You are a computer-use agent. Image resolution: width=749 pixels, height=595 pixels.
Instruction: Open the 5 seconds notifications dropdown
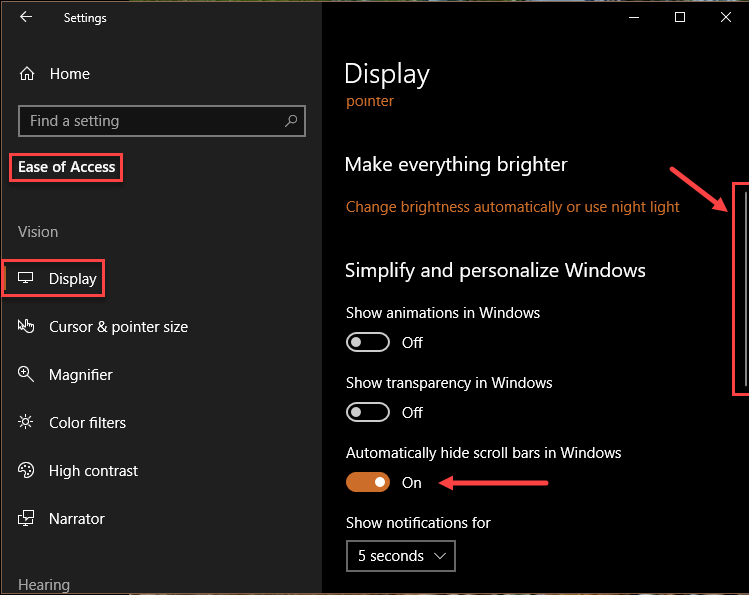tap(401, 556)
